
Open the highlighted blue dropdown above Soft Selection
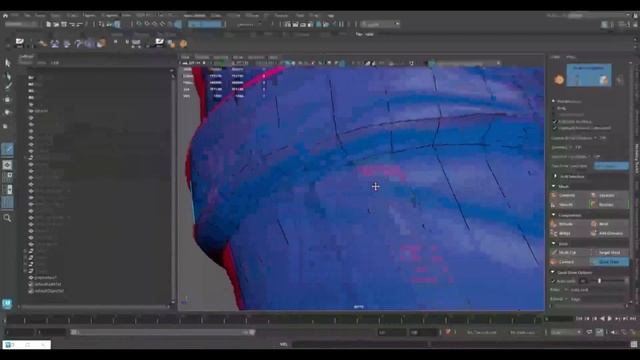coord(611,166)
